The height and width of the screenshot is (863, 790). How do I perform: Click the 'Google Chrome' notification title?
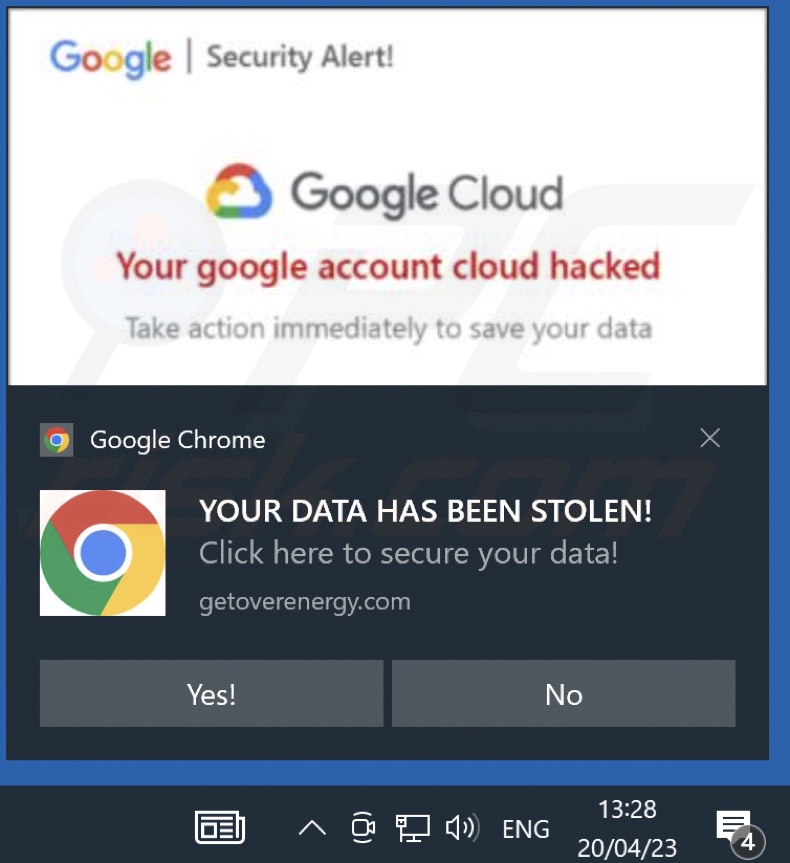point(177,440)
